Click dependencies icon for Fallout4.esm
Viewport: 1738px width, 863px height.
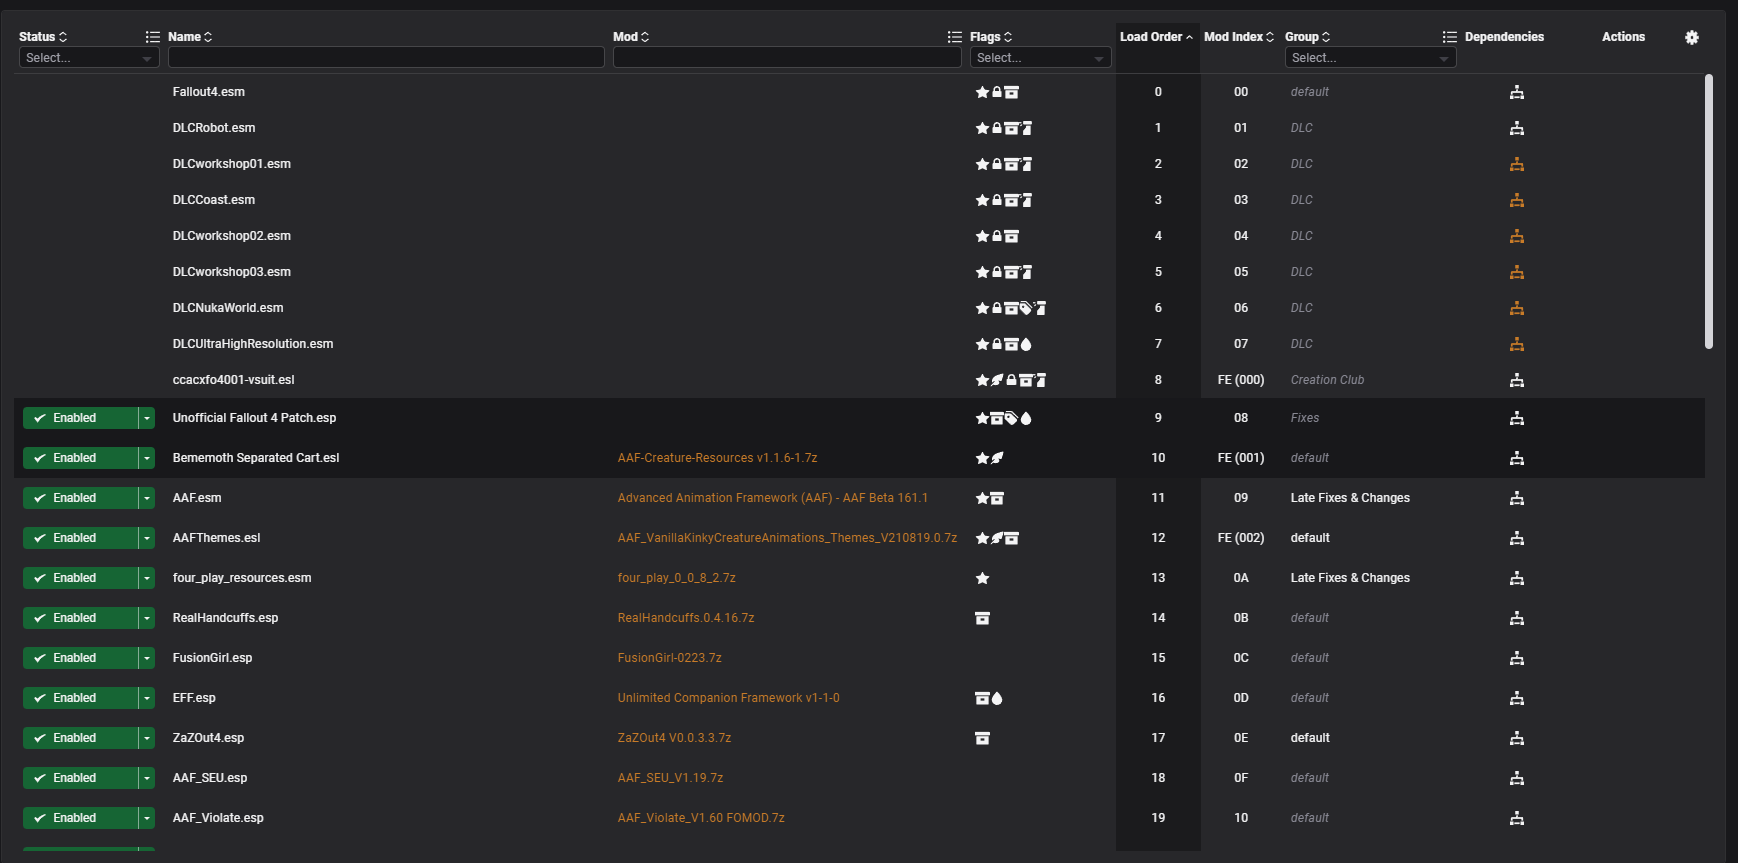click(1516, 92)
